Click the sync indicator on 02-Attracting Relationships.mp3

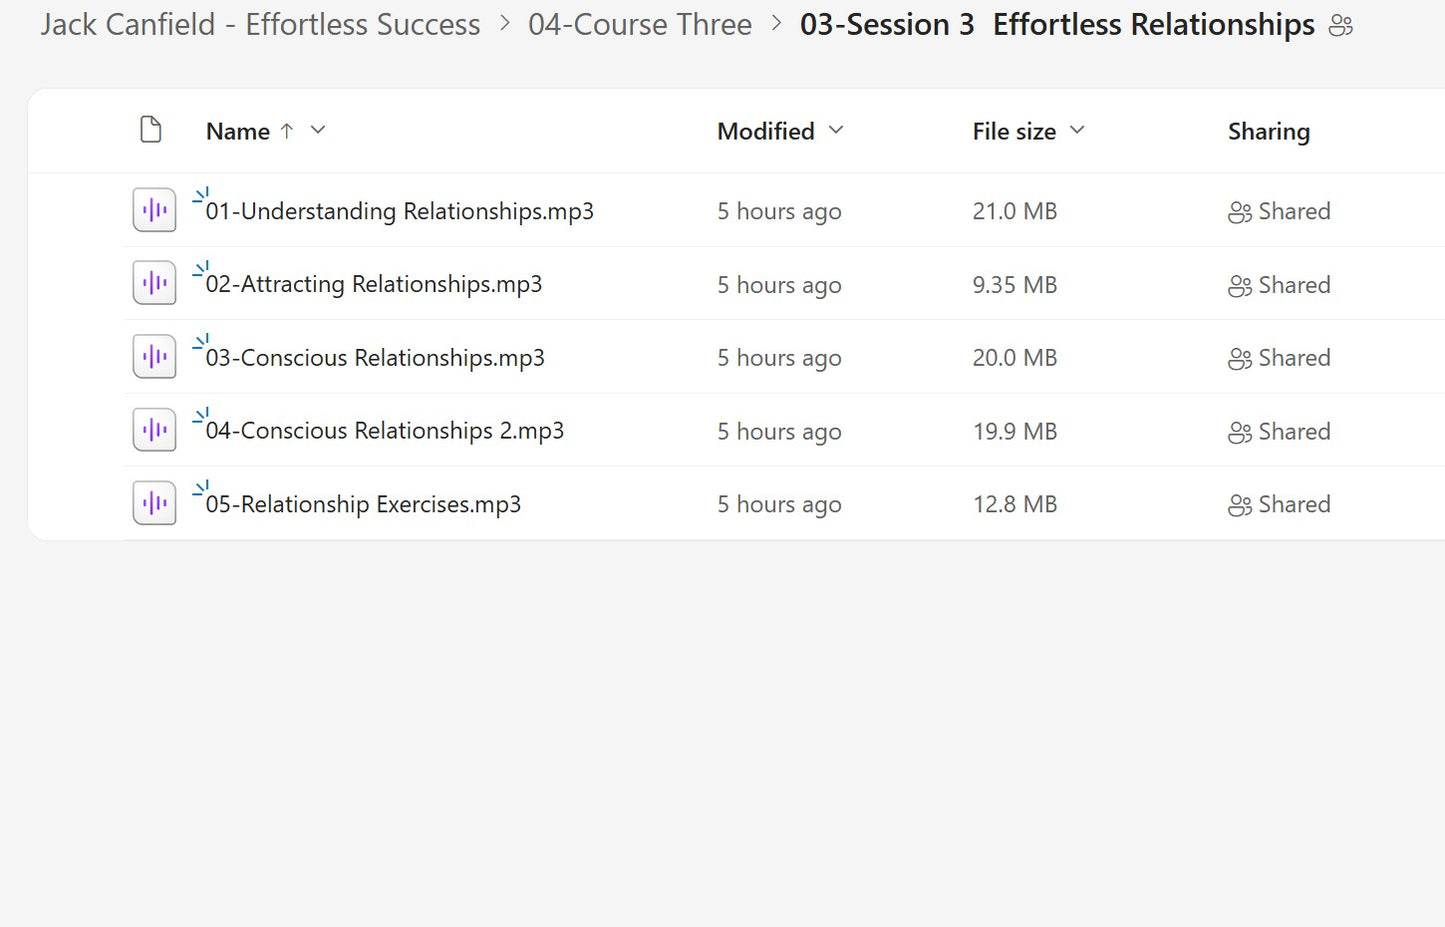[x=201, y=268]
